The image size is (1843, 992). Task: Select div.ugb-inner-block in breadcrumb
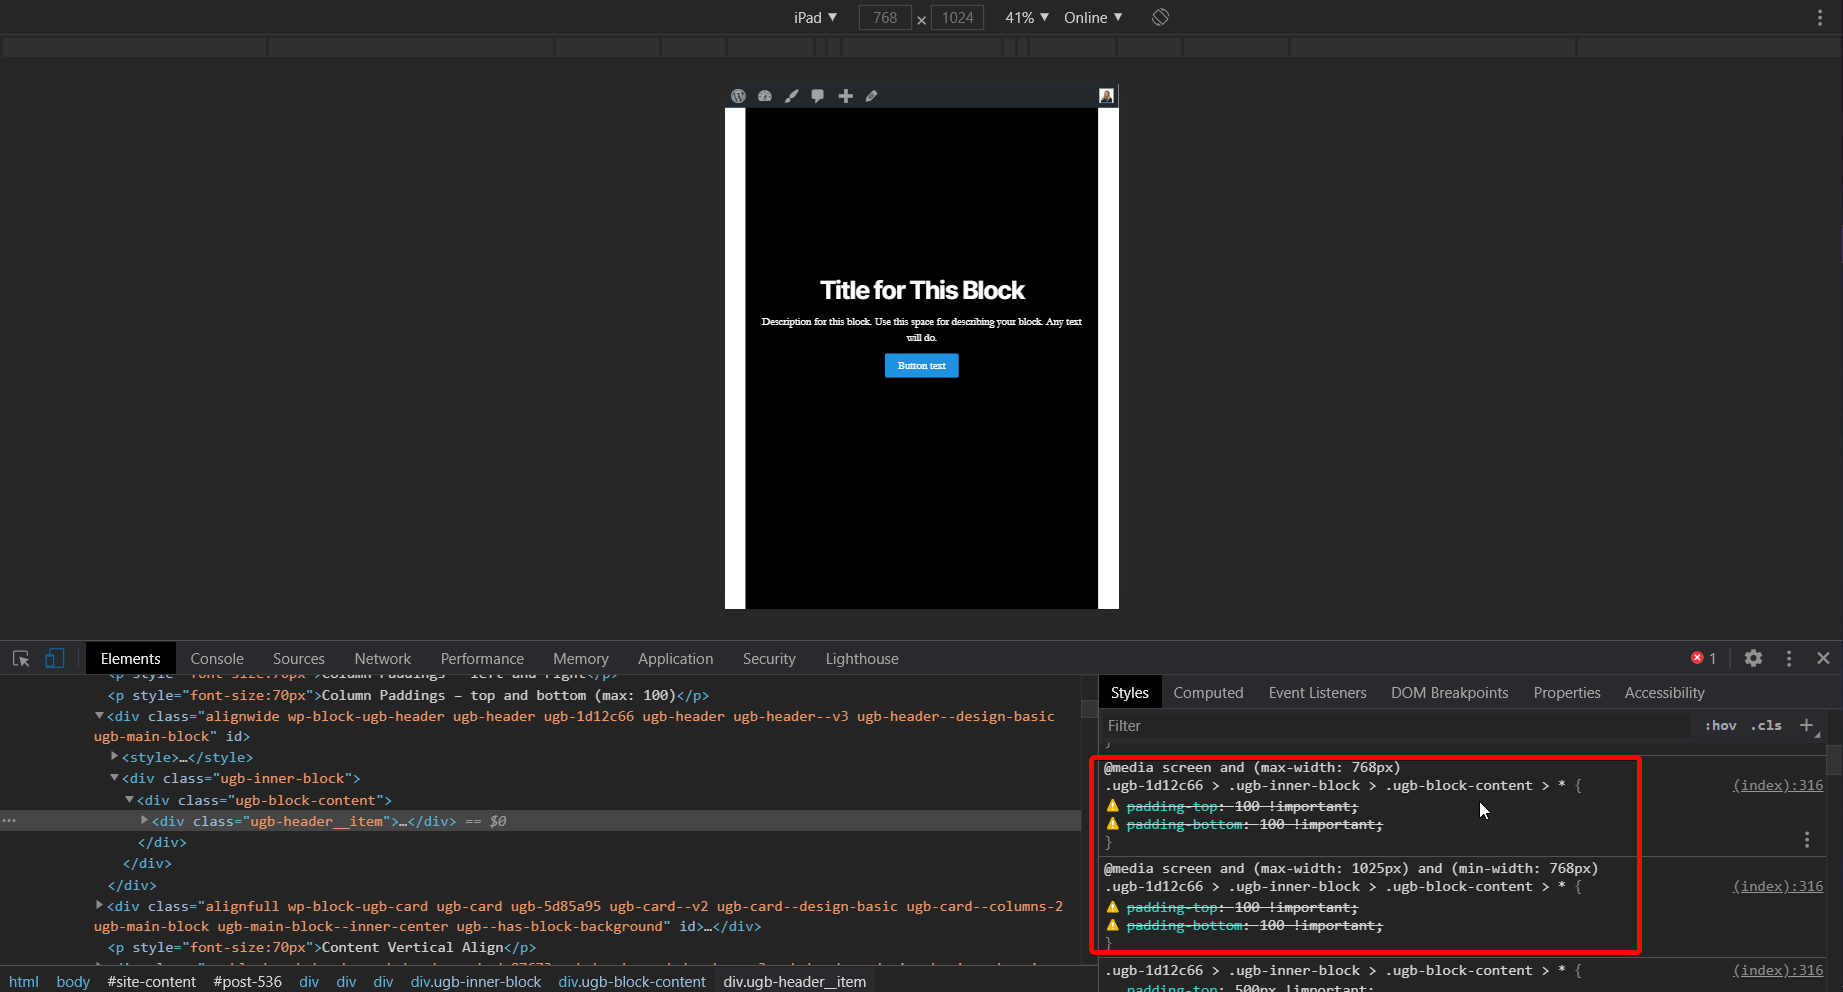tap(476, 981)
